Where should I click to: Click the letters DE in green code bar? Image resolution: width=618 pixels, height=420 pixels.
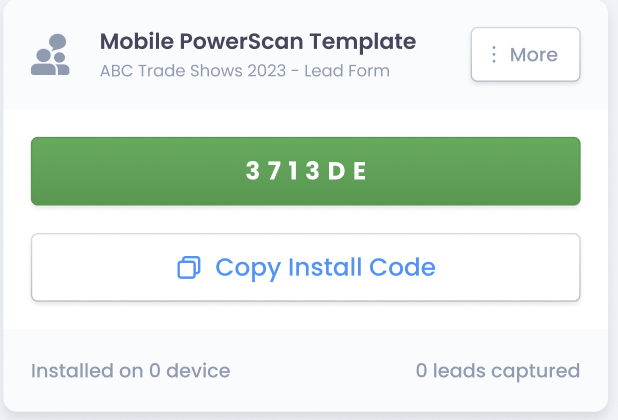[347, 171]
